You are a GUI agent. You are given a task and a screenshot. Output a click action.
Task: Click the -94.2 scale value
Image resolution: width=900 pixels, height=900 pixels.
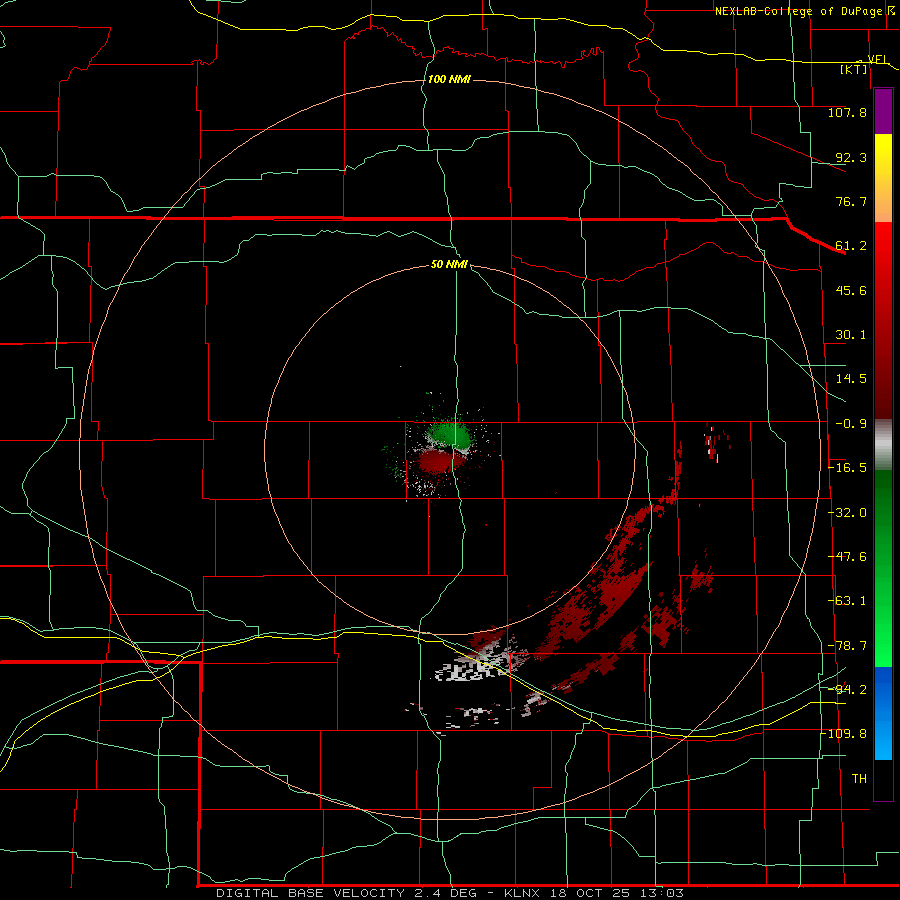pyautogui.click(x=848, y=689)
